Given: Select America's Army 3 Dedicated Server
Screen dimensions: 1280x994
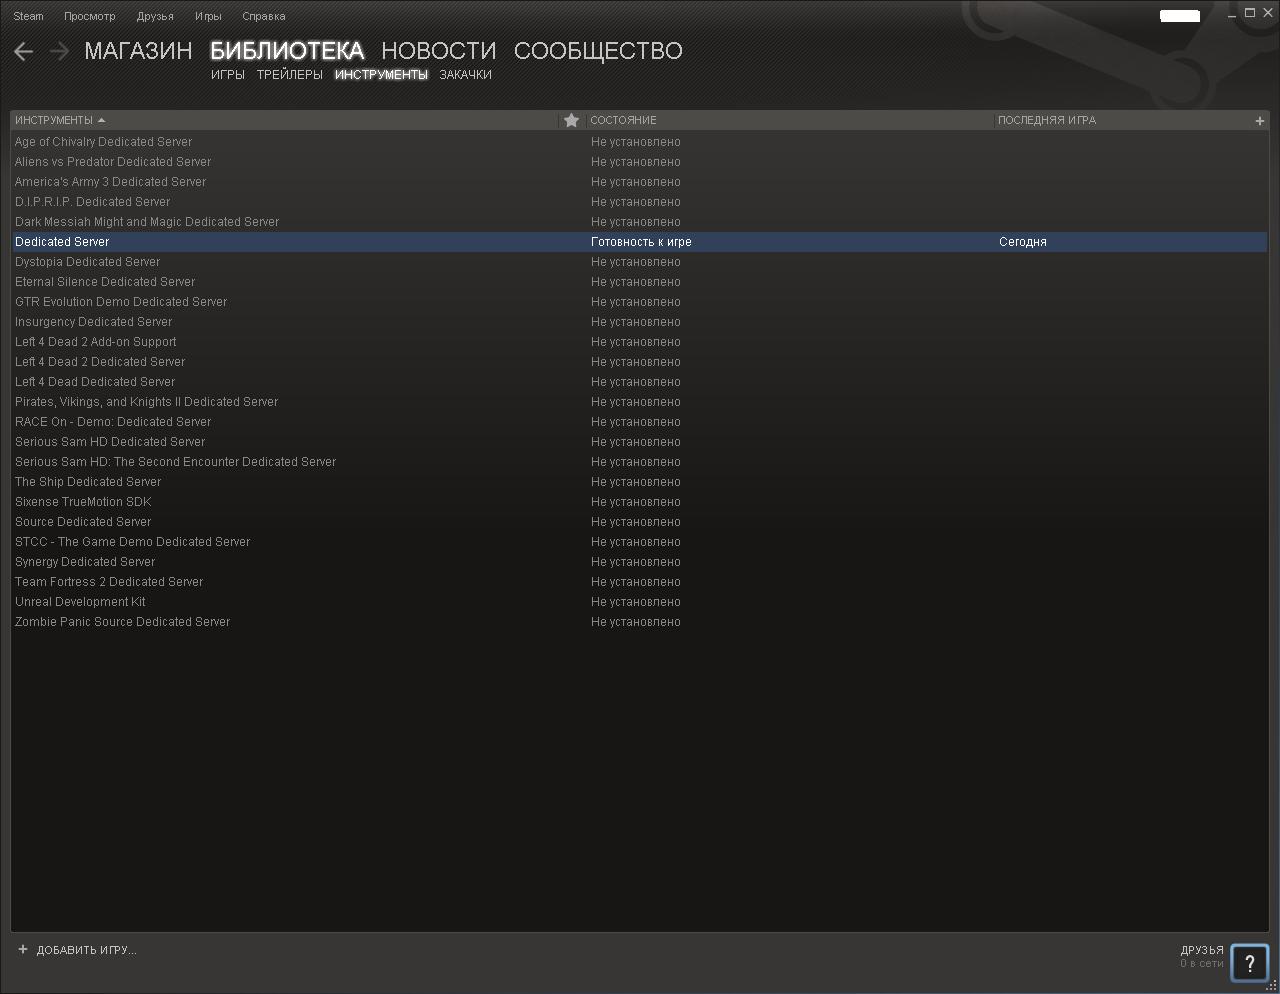Looking at the screenshot, I should click(639, 182).
